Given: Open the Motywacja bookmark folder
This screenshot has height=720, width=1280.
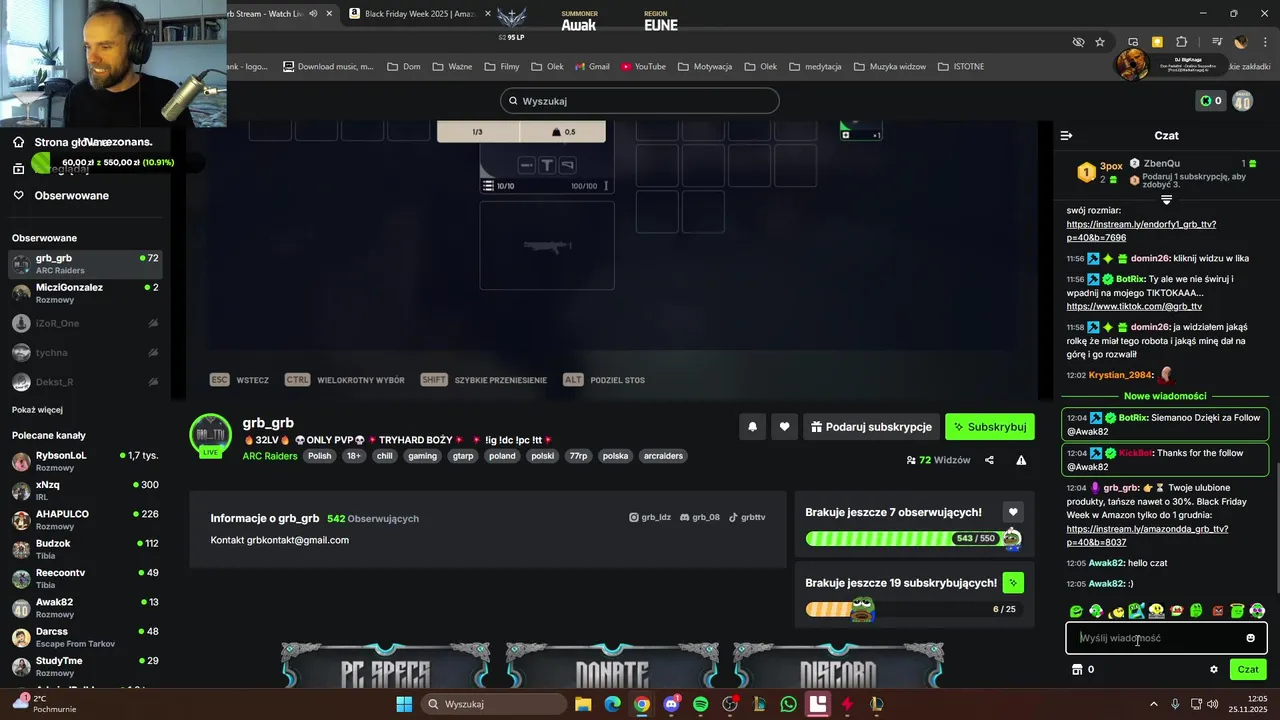Looking at the screenshot, I should coord(705,67).
